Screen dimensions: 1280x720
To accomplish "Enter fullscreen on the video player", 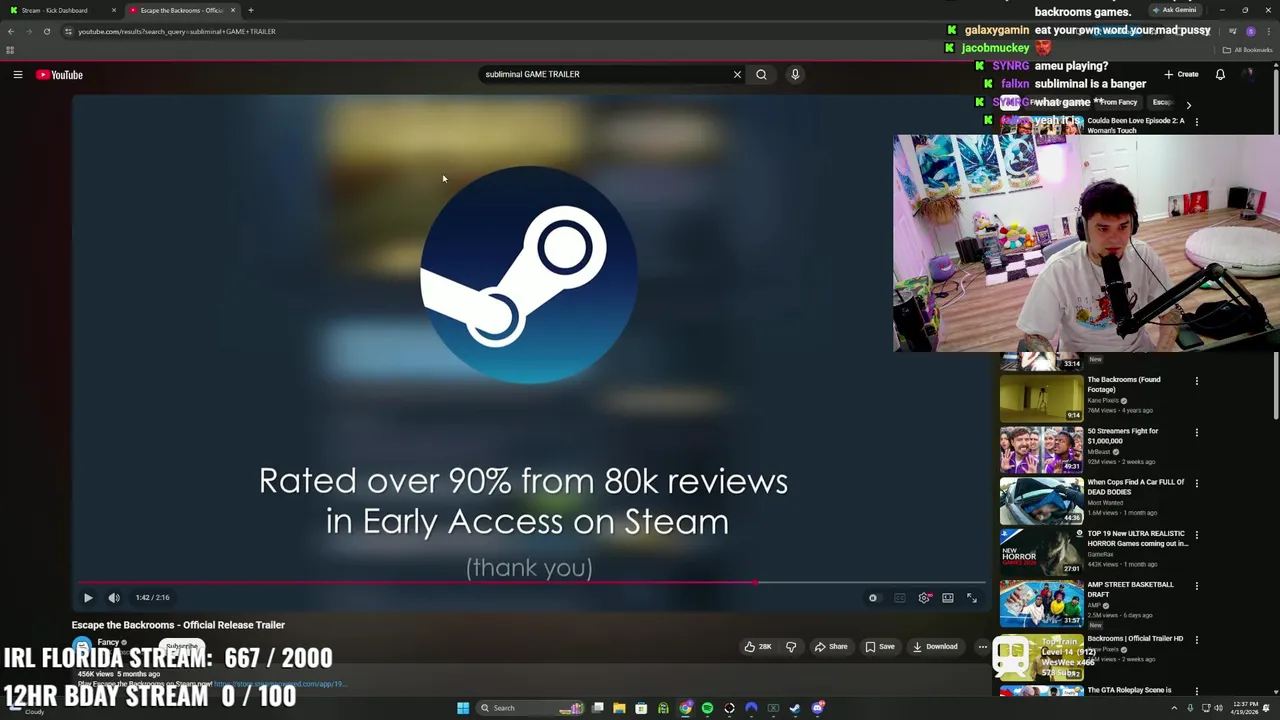I will (x=972, y=598).
